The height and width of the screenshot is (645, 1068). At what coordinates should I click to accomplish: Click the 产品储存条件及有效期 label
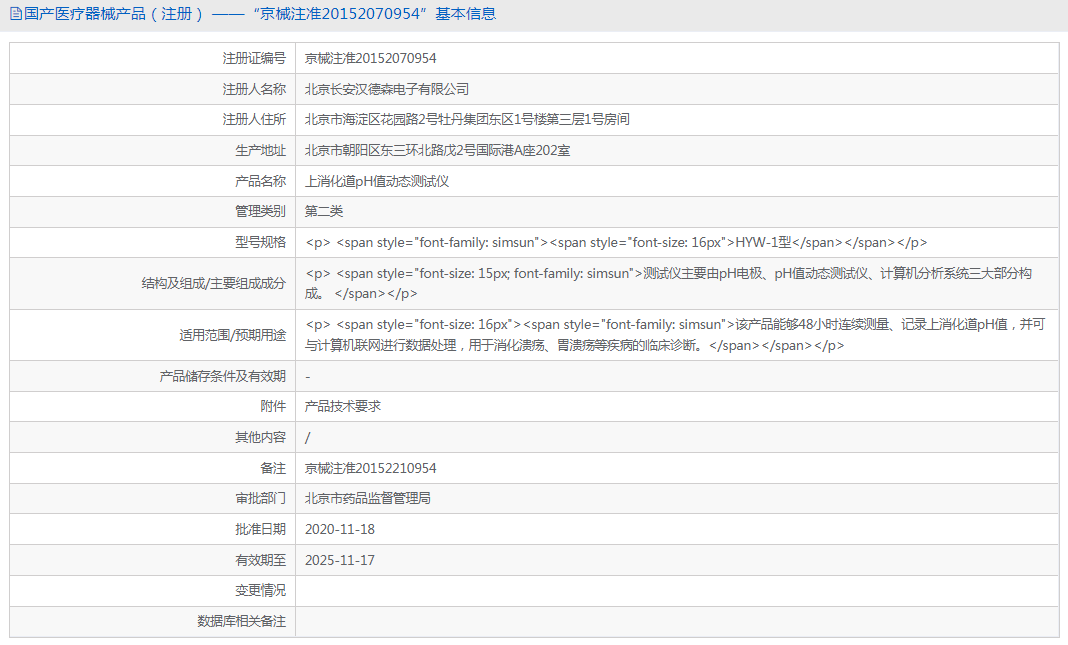[223, 376]
